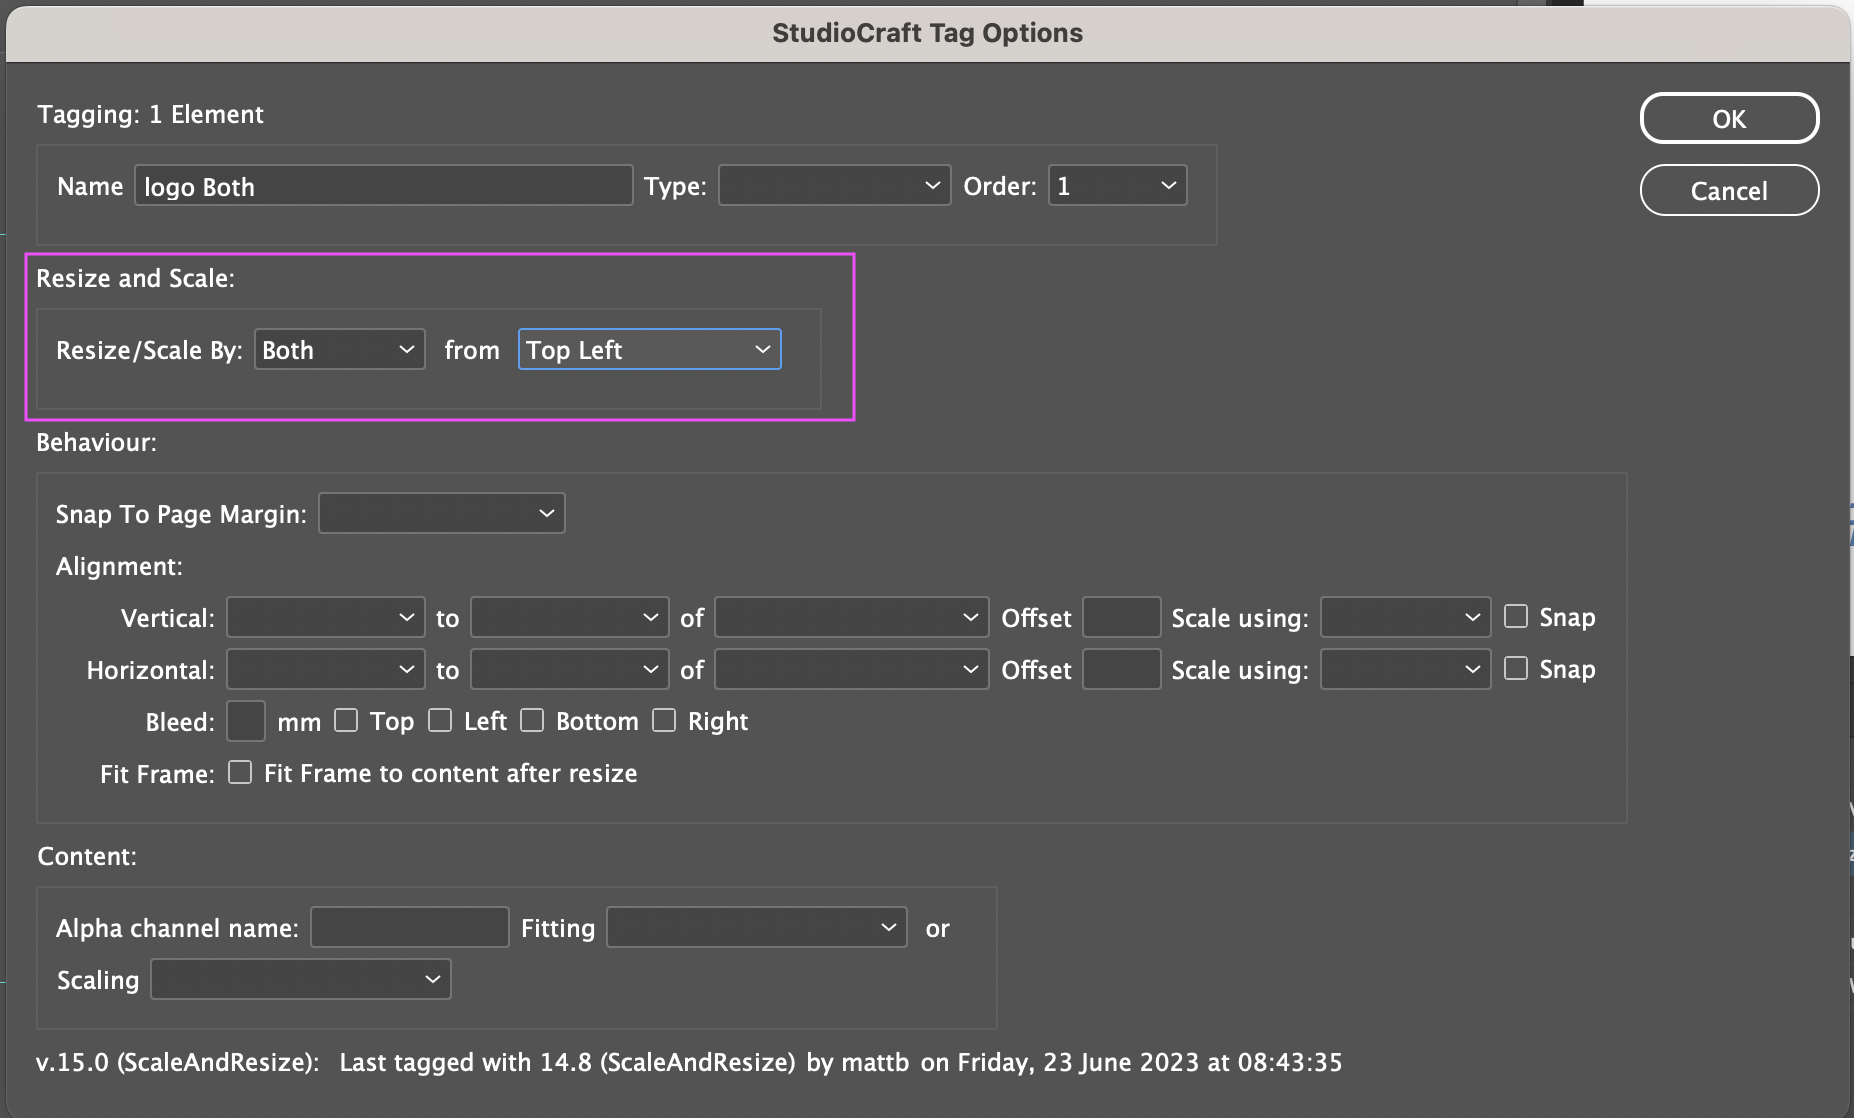Click the Bleed mm input field
This screenshot has width=1854, height=1118.
click(246, 721)
